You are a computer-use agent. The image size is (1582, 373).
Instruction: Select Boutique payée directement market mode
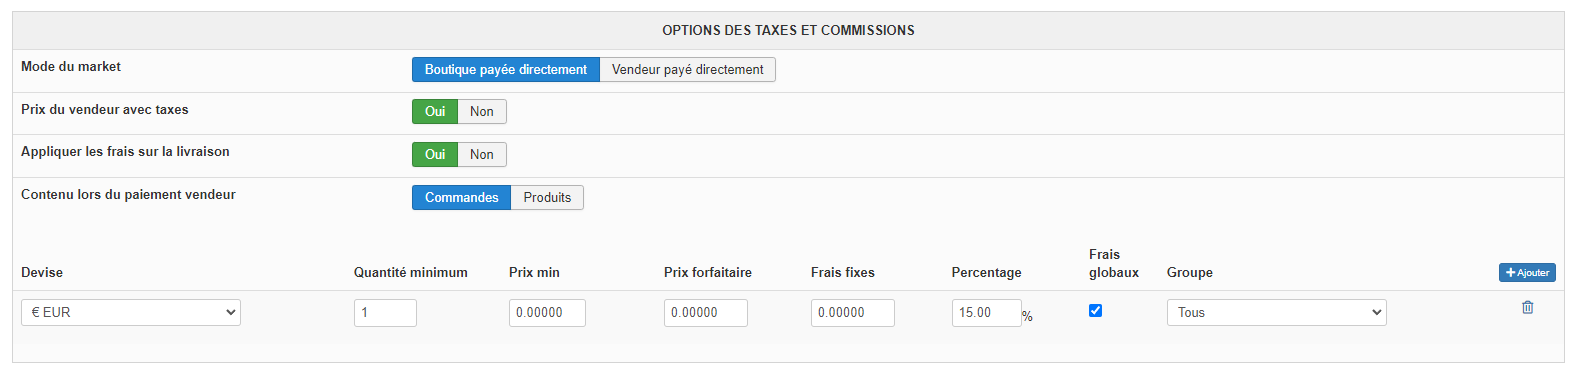(x=506, y=69)
